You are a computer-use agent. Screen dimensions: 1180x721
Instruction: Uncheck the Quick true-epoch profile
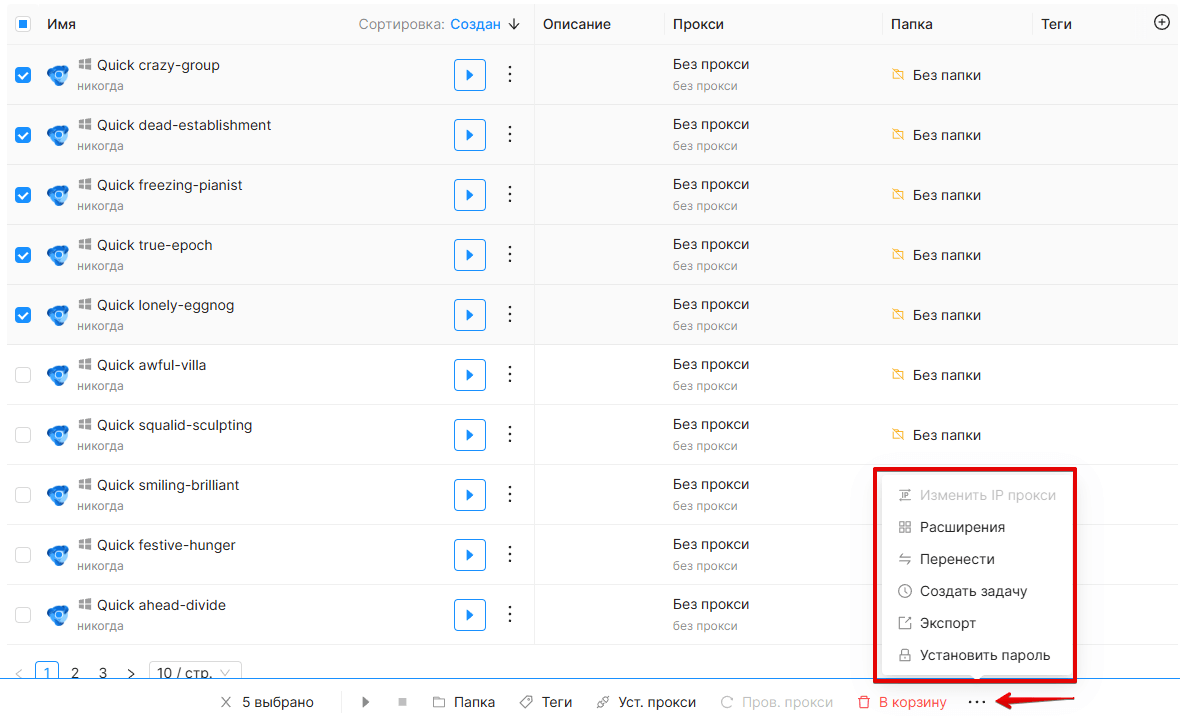[23, 255]
